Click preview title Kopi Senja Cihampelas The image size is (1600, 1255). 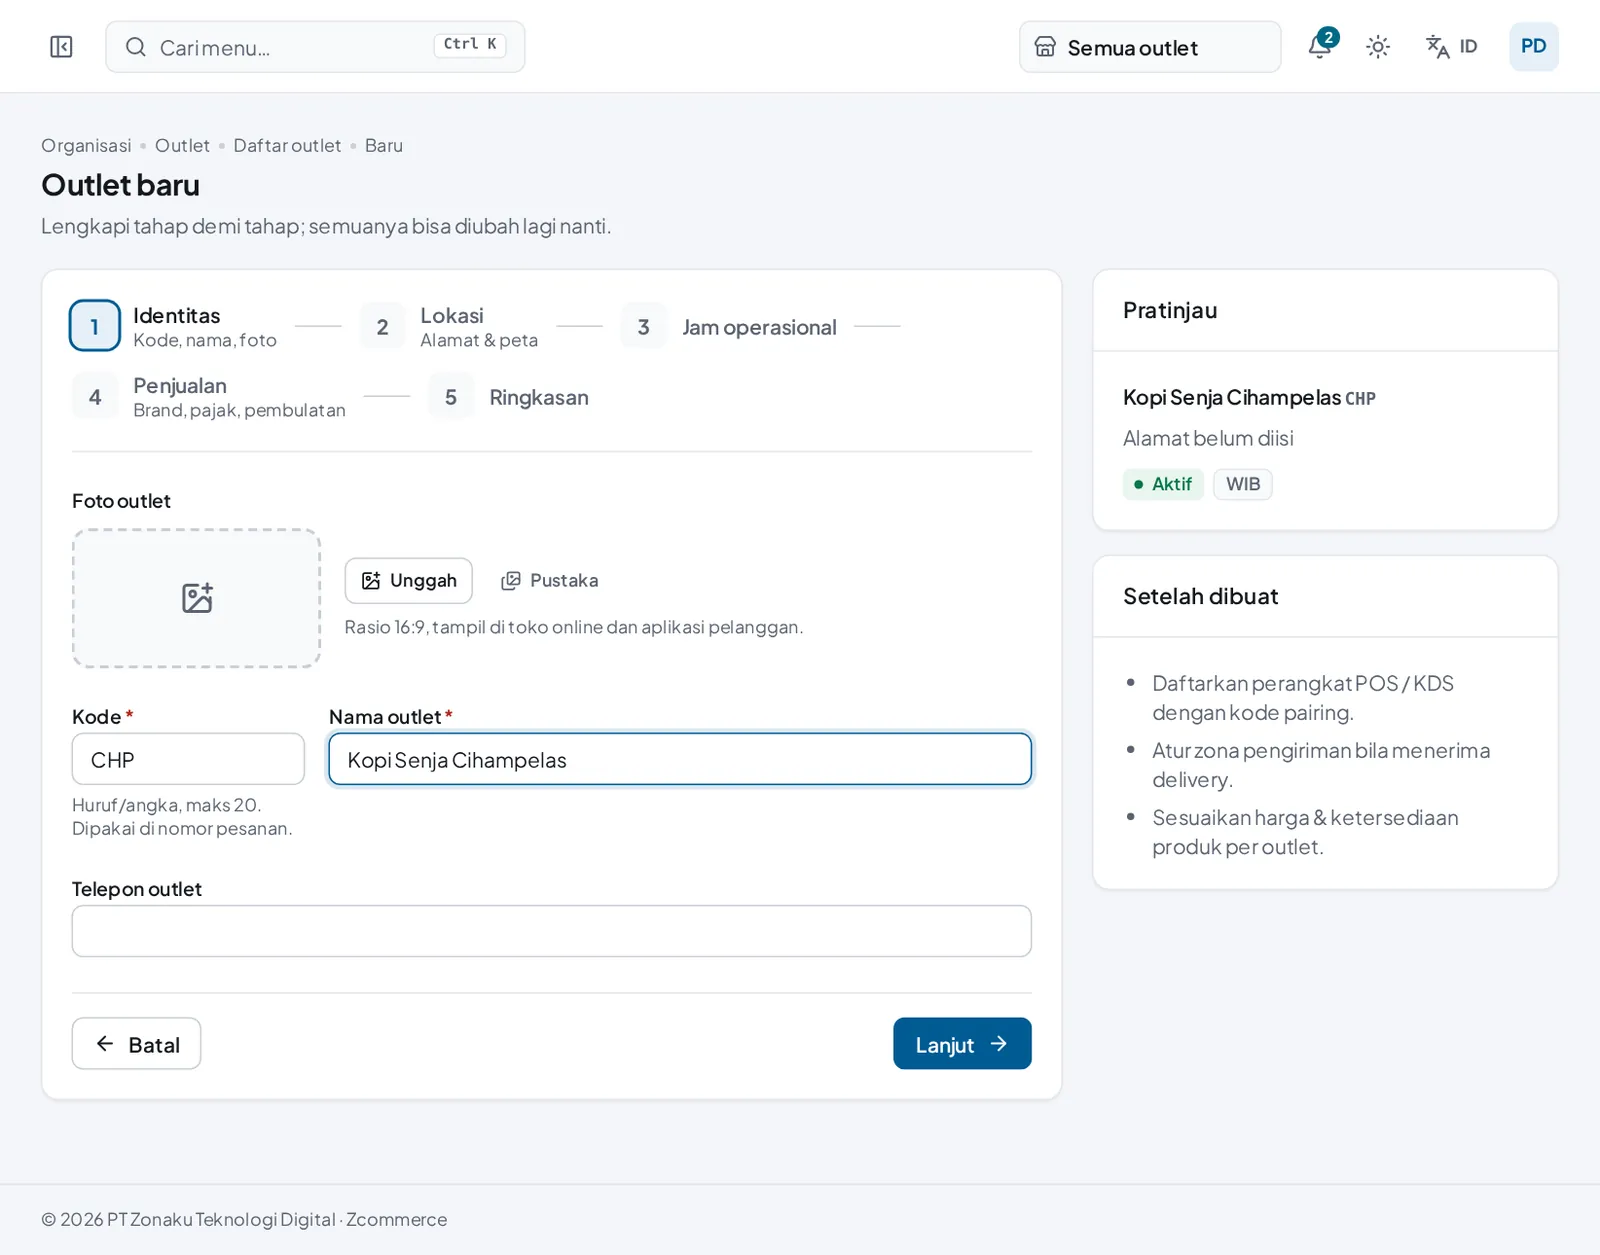[x=1232, y=398]
